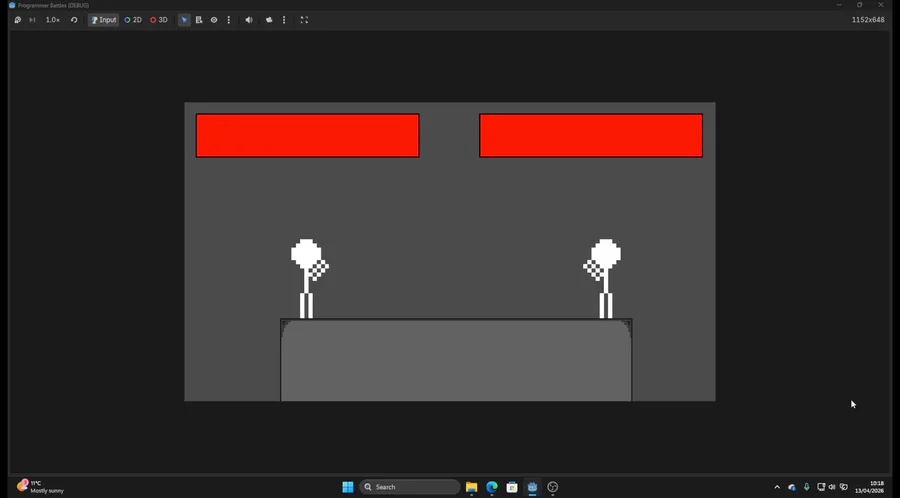Click the Godot engine taskbar icon
Screen dimensions: 900x498
coord(533,487)
